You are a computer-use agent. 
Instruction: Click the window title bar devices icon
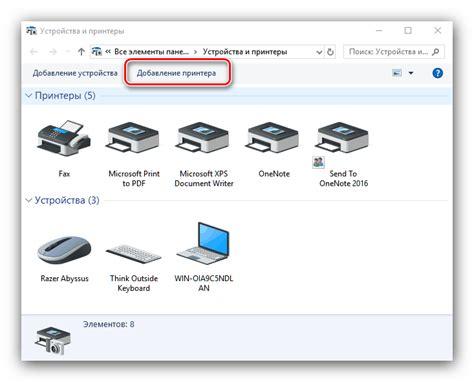(x=31, y=31)
